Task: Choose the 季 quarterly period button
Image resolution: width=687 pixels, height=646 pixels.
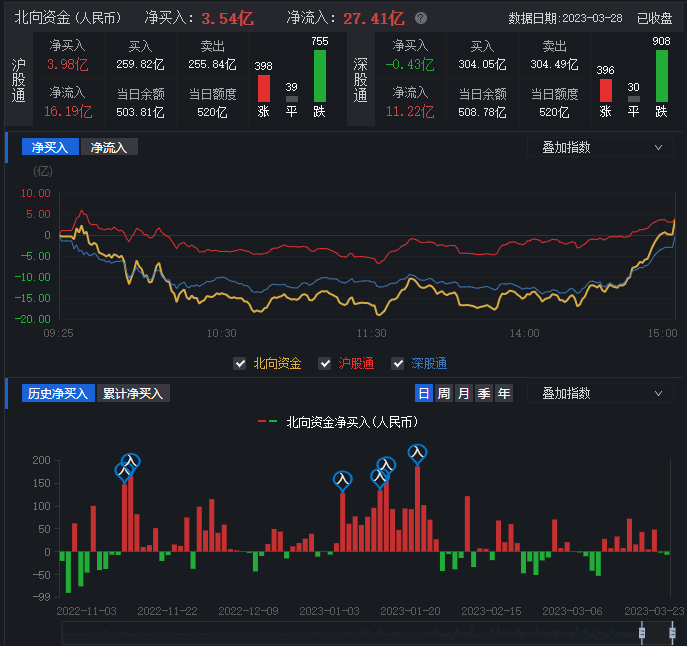Action: (x=484, y=393)
